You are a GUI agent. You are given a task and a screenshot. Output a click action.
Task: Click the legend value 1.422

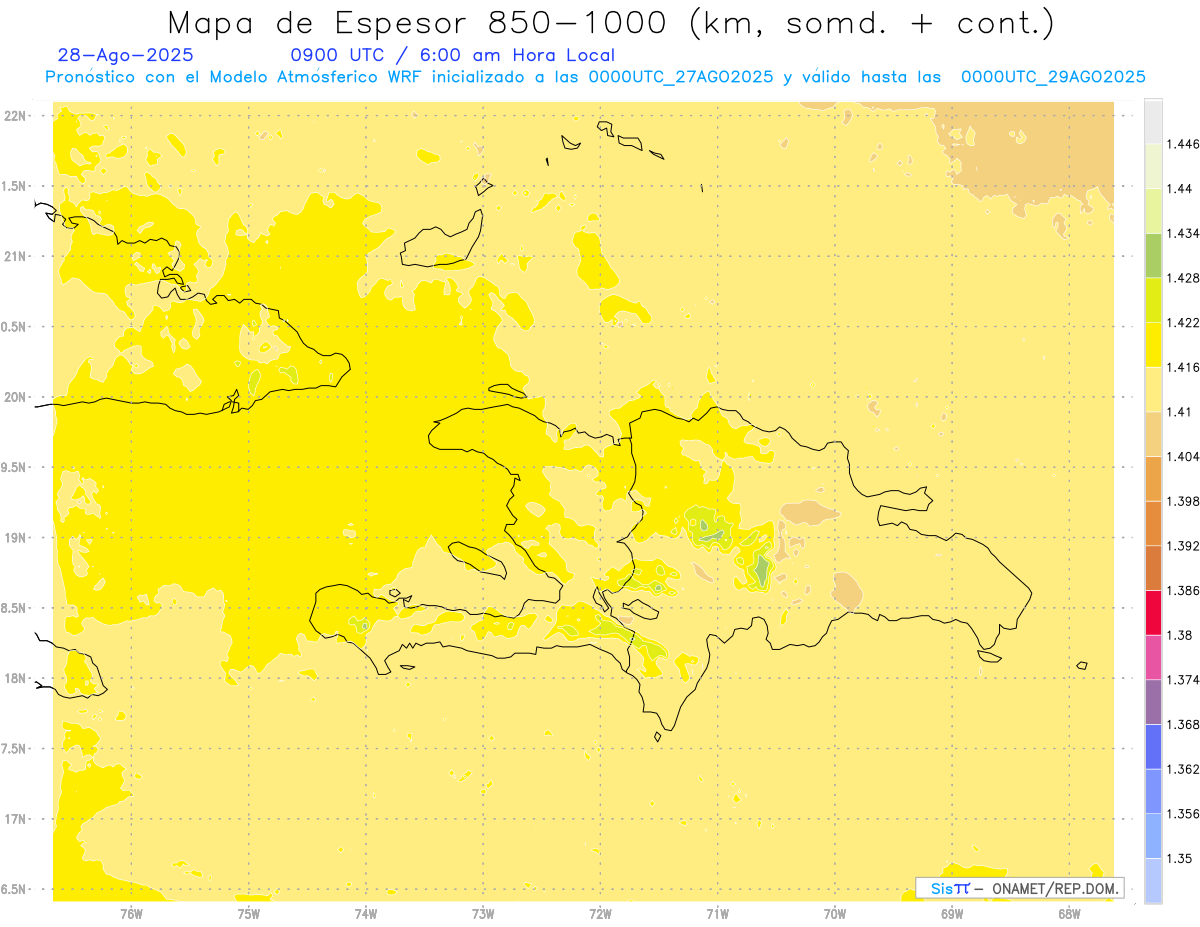(1181, 323)
